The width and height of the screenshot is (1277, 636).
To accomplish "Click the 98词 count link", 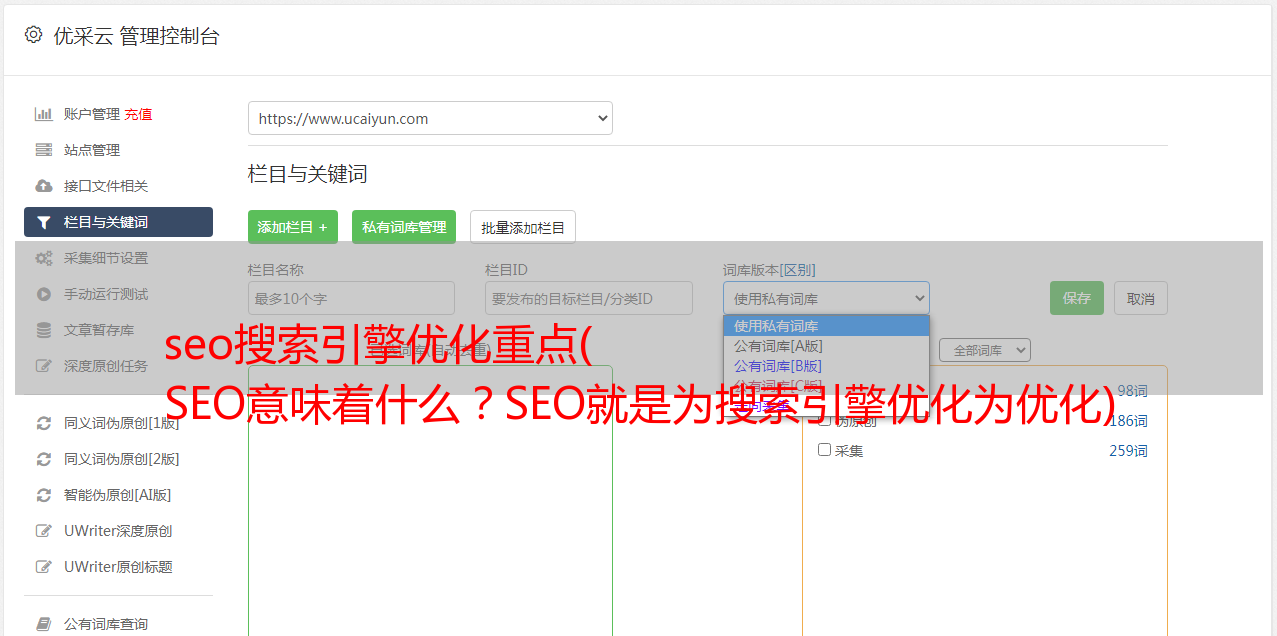I will [x=1132, y=391].
